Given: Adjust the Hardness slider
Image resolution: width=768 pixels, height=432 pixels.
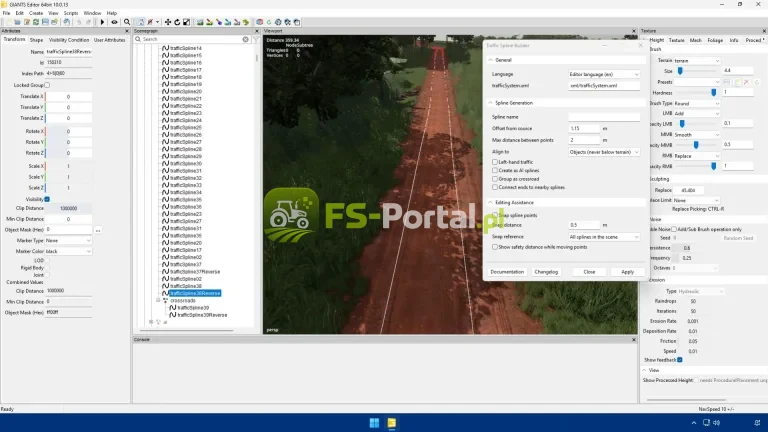Looking at the screenshot, I should 714,93.
